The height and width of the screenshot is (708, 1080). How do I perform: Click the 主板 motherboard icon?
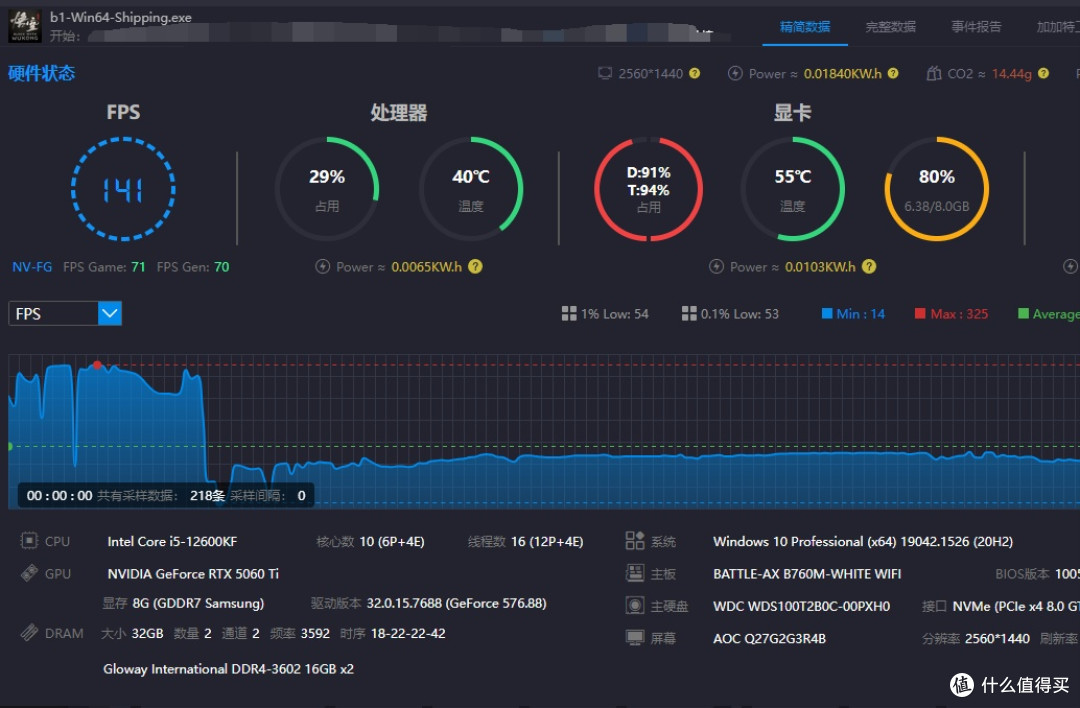tap(634, 573)
